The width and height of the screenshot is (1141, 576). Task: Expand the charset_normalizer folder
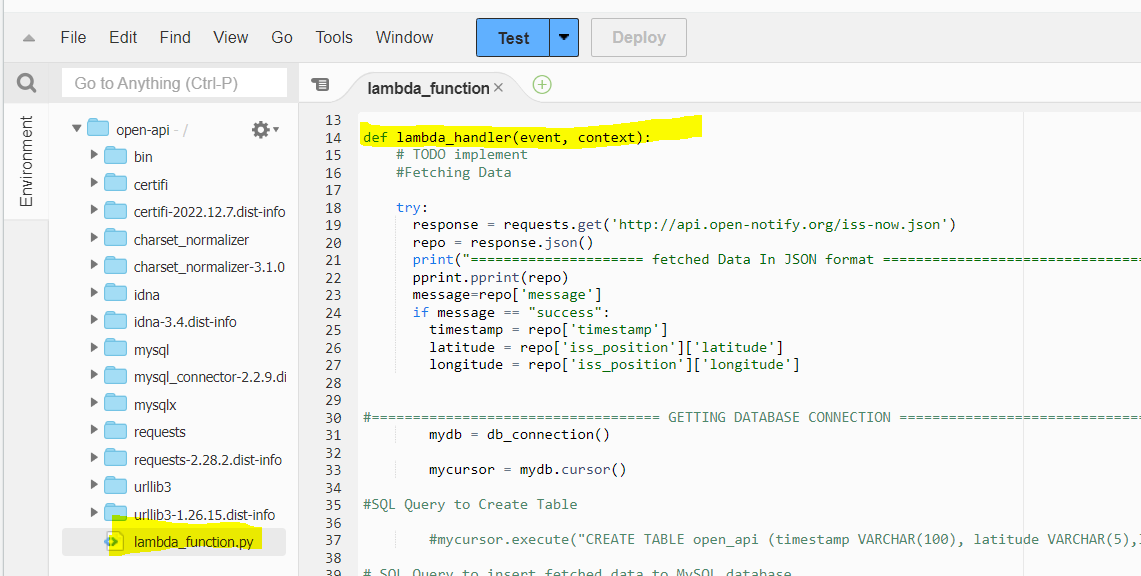coord(94,238)
